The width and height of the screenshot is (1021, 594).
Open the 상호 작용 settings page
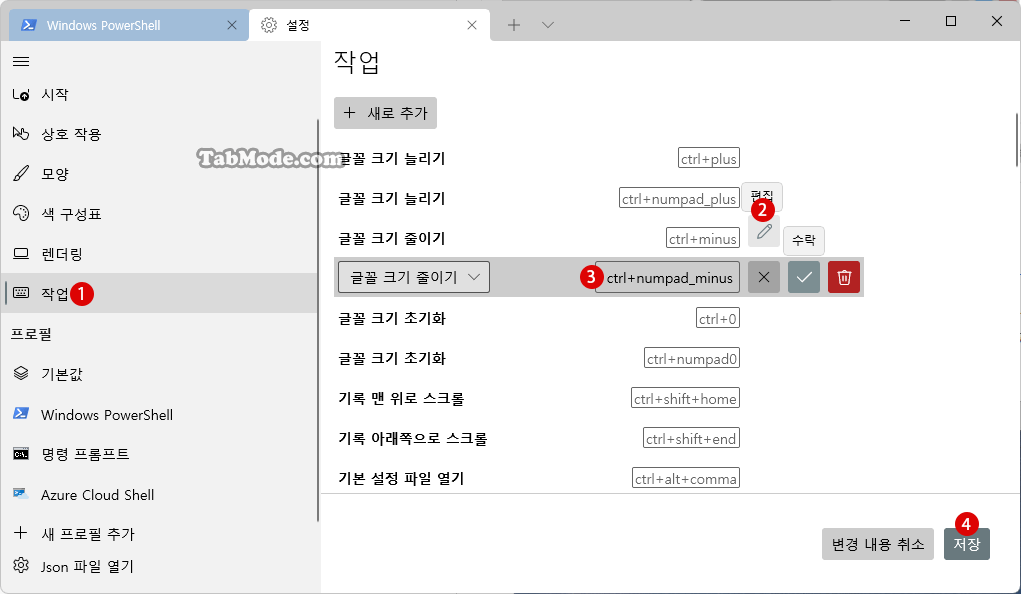(x=160, y=134)
